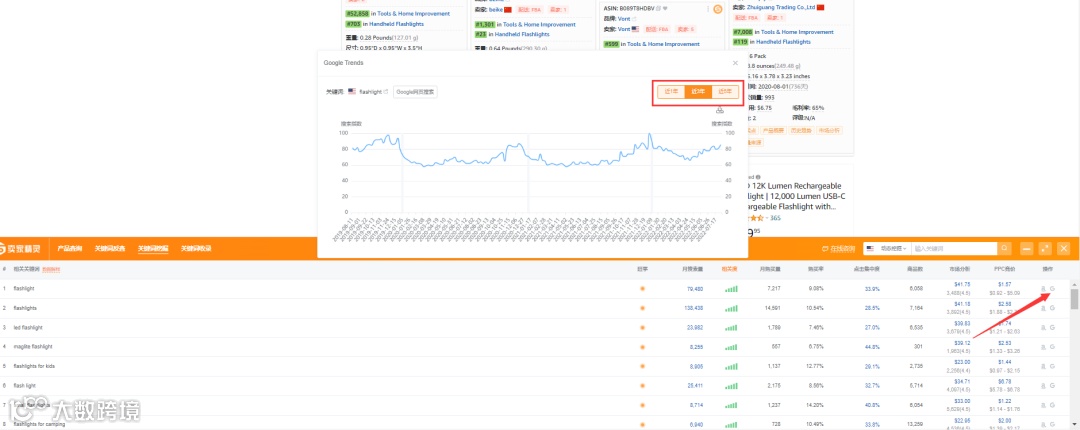The image size is (1080, 430).
Task: Click Google icon in the led flashlight row
Action: pos(1052,327)
